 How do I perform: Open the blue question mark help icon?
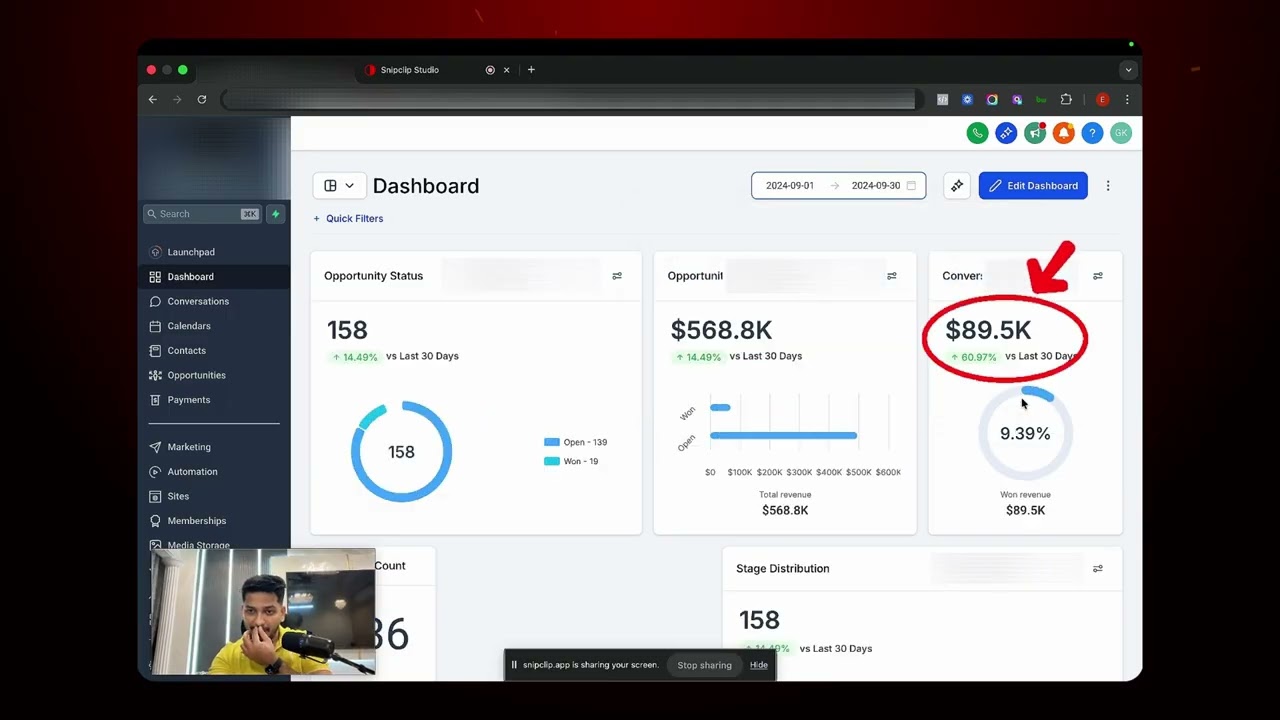coord(1093,133)
